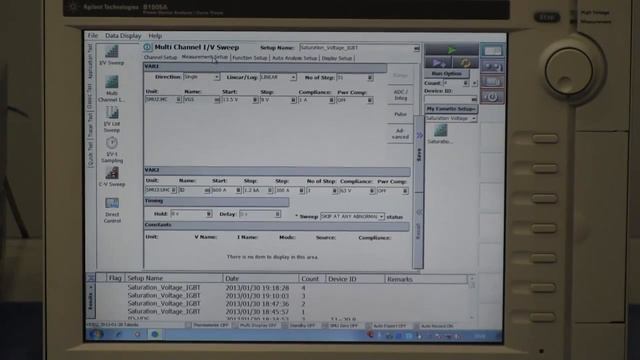This screenshot has height=360, width=640.
Task: Click the topmost icon in right icon column
Action: (492, 51)
